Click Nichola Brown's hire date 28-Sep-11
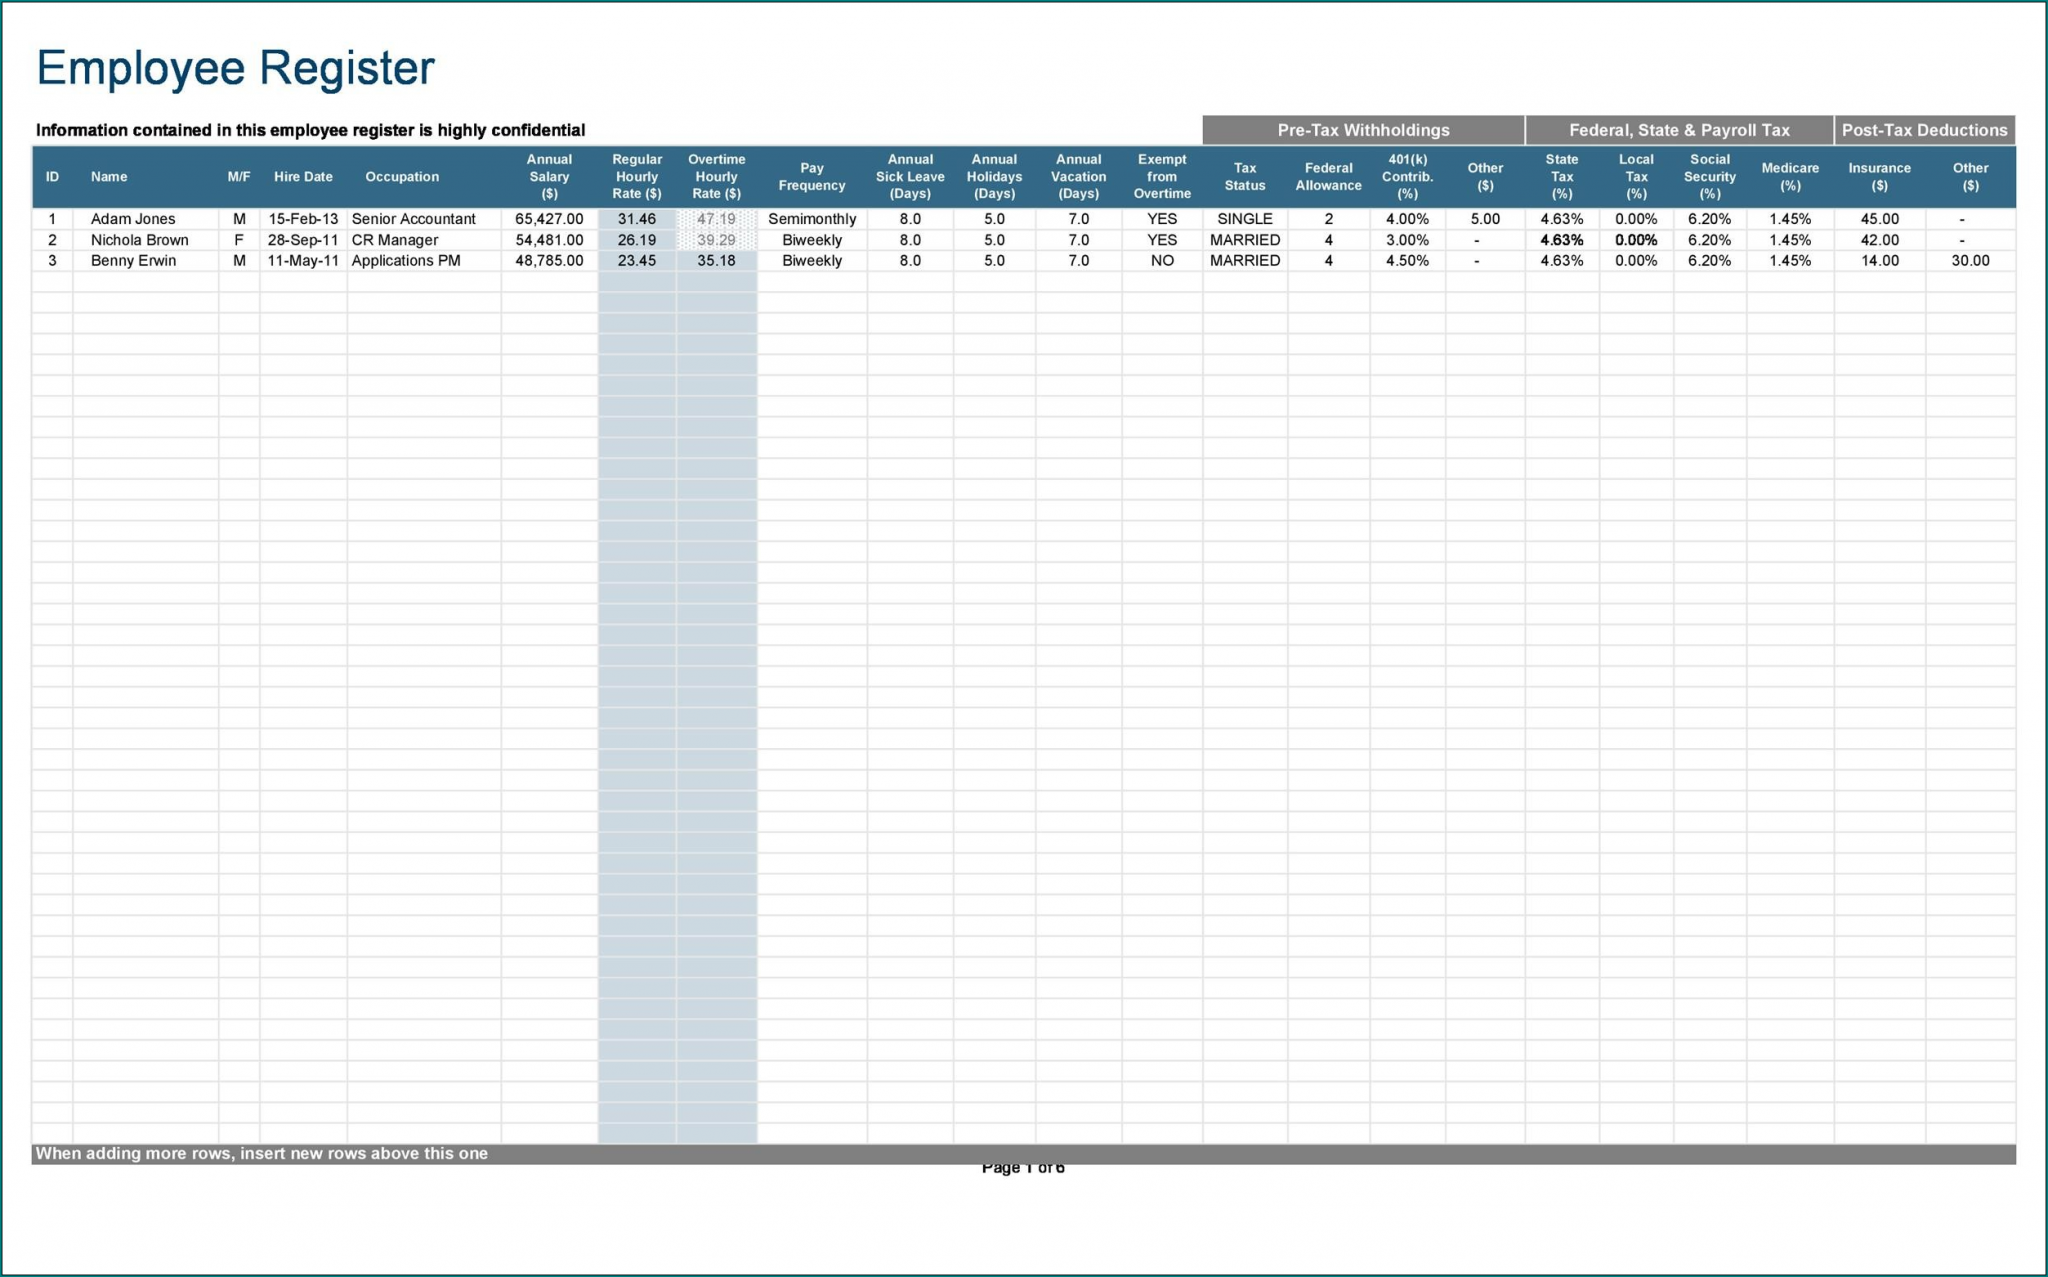Viewport: 2048px width, 1277px height. click(303, 239)
